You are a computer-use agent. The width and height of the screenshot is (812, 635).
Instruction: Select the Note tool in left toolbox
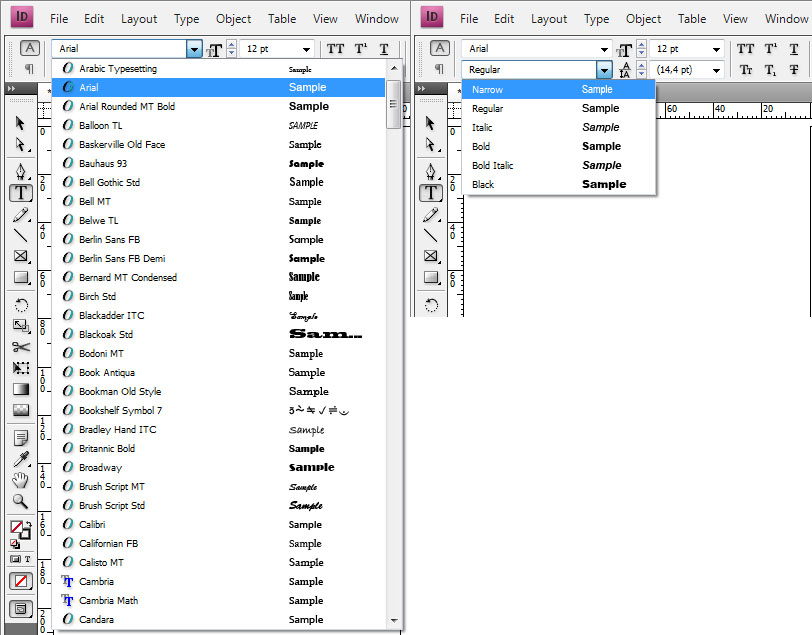click(x=20, y=438)
